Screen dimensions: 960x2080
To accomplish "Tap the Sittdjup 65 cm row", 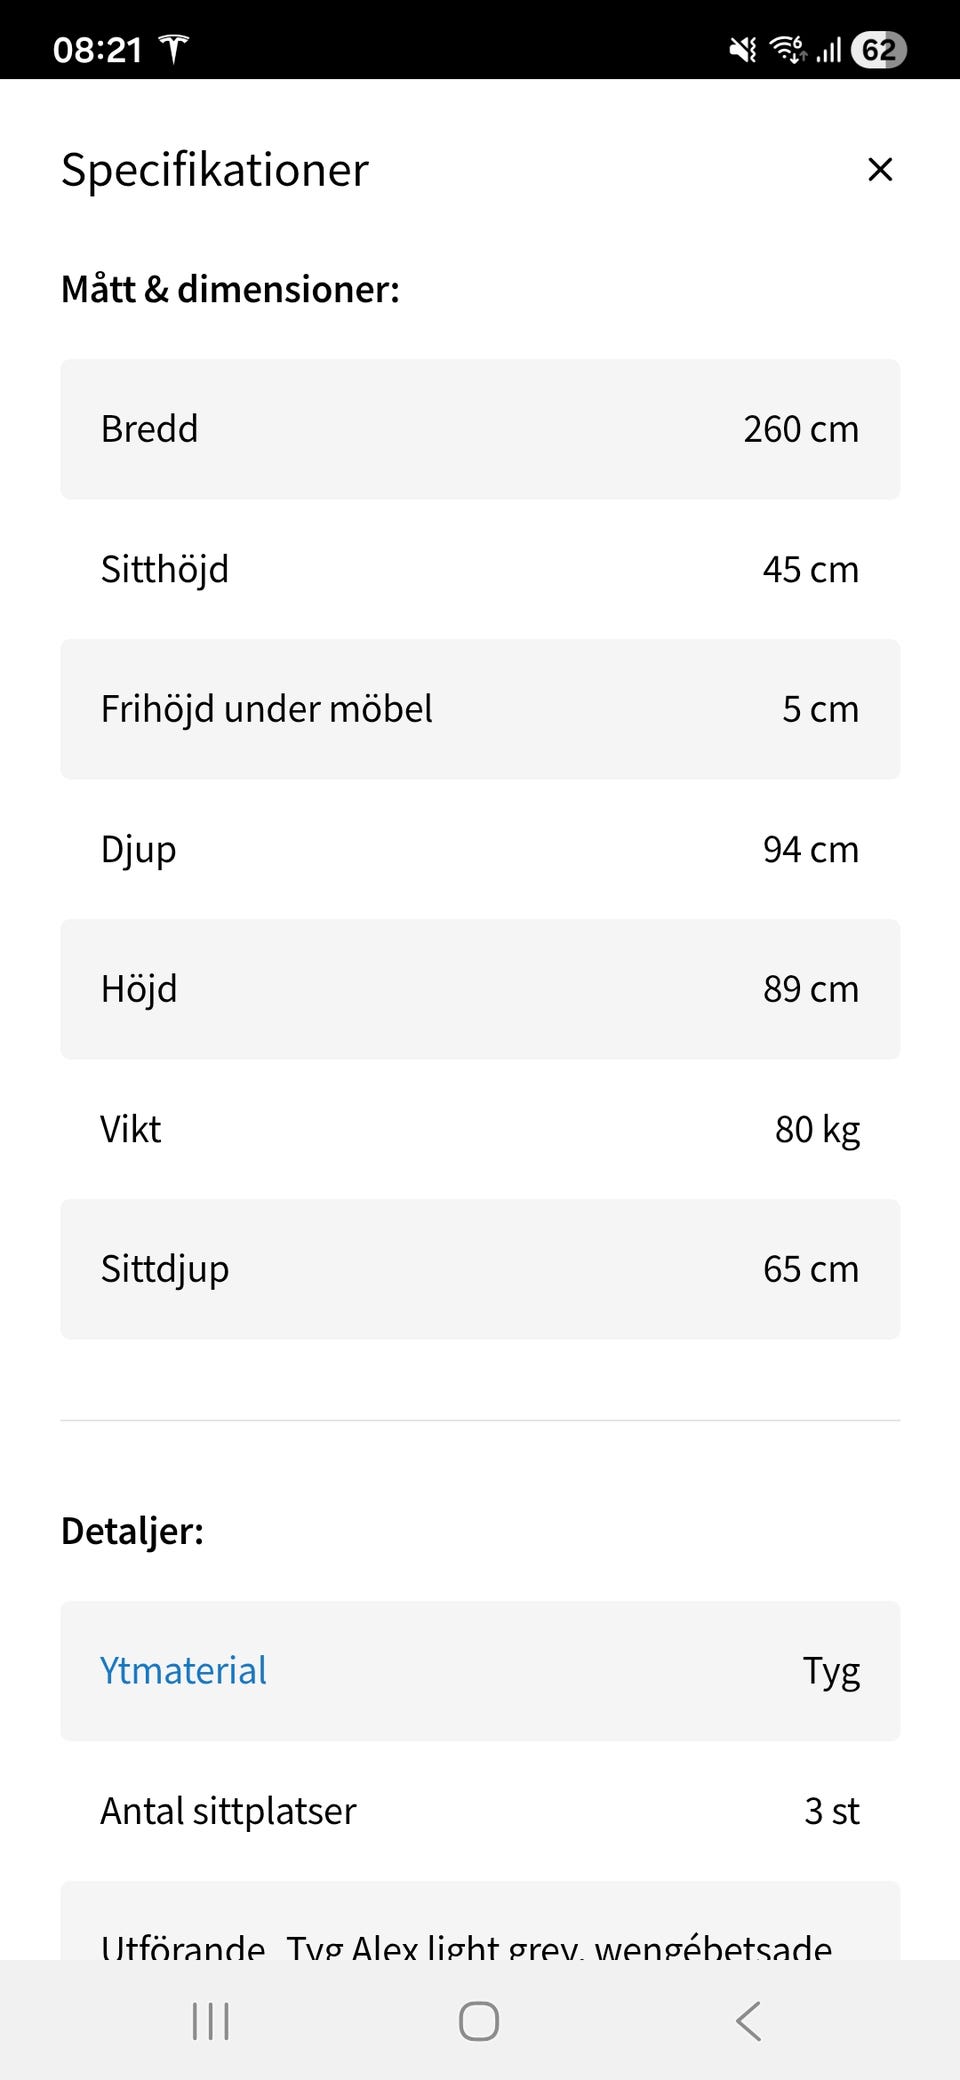I will click(x=480, y=1269).
